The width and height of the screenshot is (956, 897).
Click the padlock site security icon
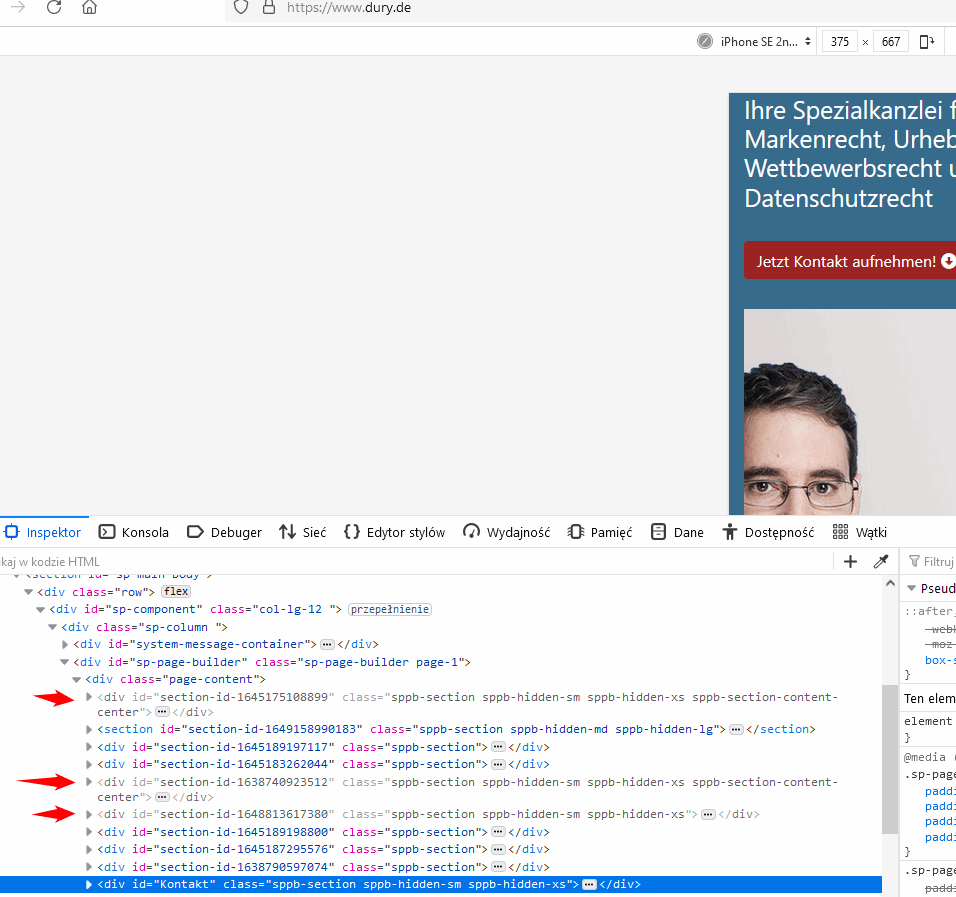(x=267, y=8)
